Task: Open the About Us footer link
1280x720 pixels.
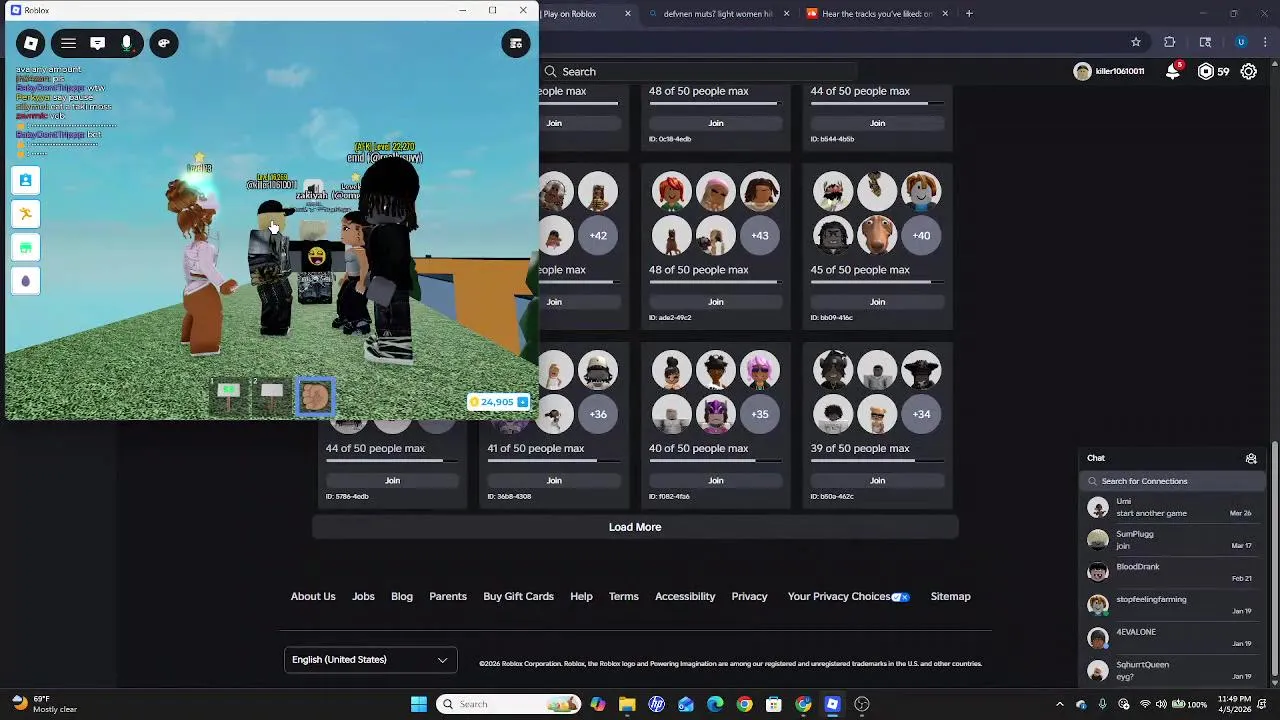Action: [313, 597]
